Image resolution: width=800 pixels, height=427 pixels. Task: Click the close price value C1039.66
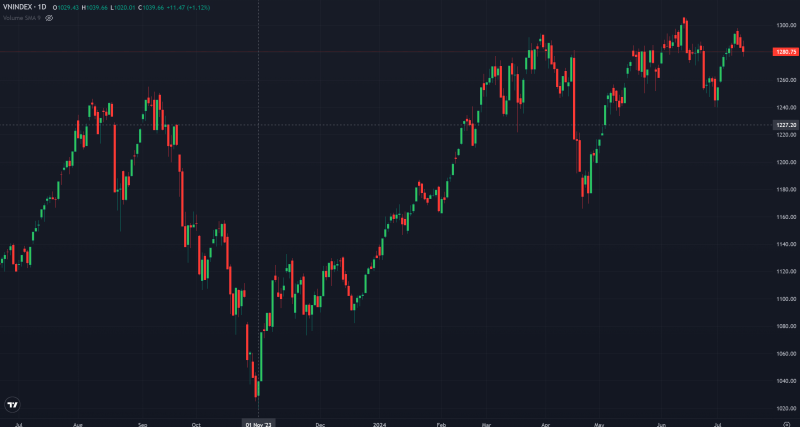tap(153, 7)
